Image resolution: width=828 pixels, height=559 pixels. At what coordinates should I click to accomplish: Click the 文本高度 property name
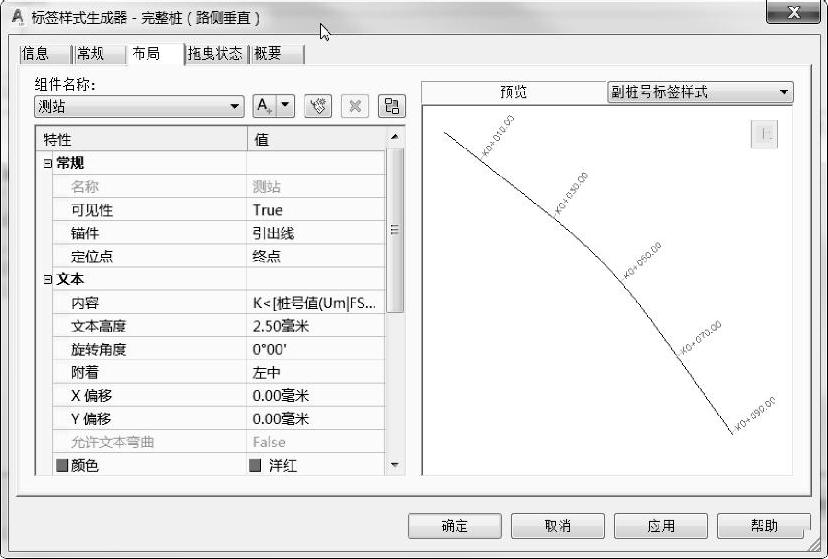(x=99, y=326)
